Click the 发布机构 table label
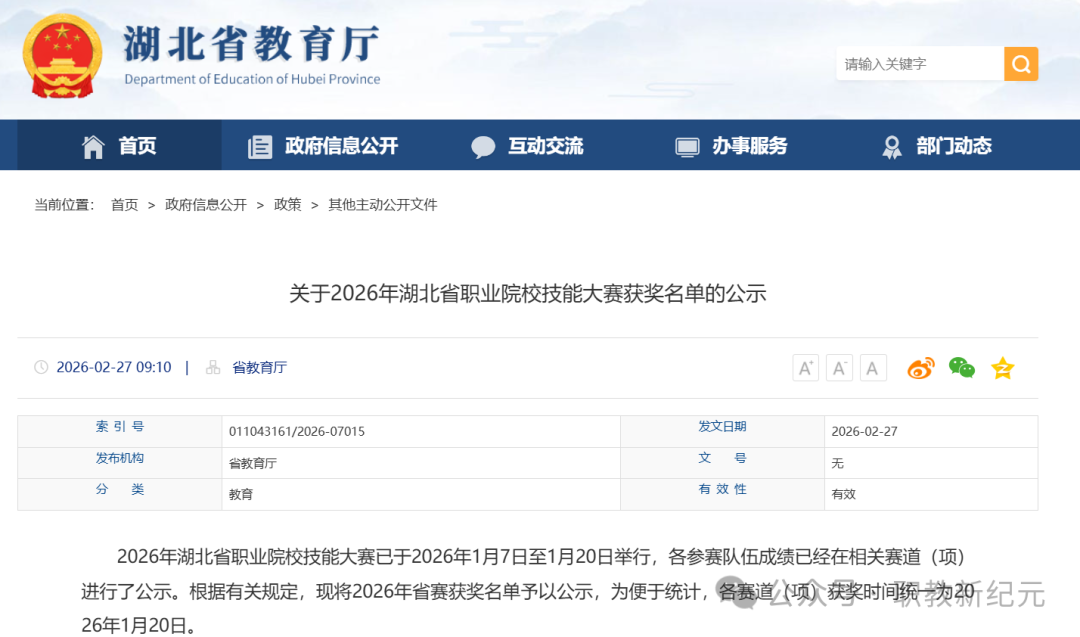This screenshot has height=637, width=1080. 120,458
